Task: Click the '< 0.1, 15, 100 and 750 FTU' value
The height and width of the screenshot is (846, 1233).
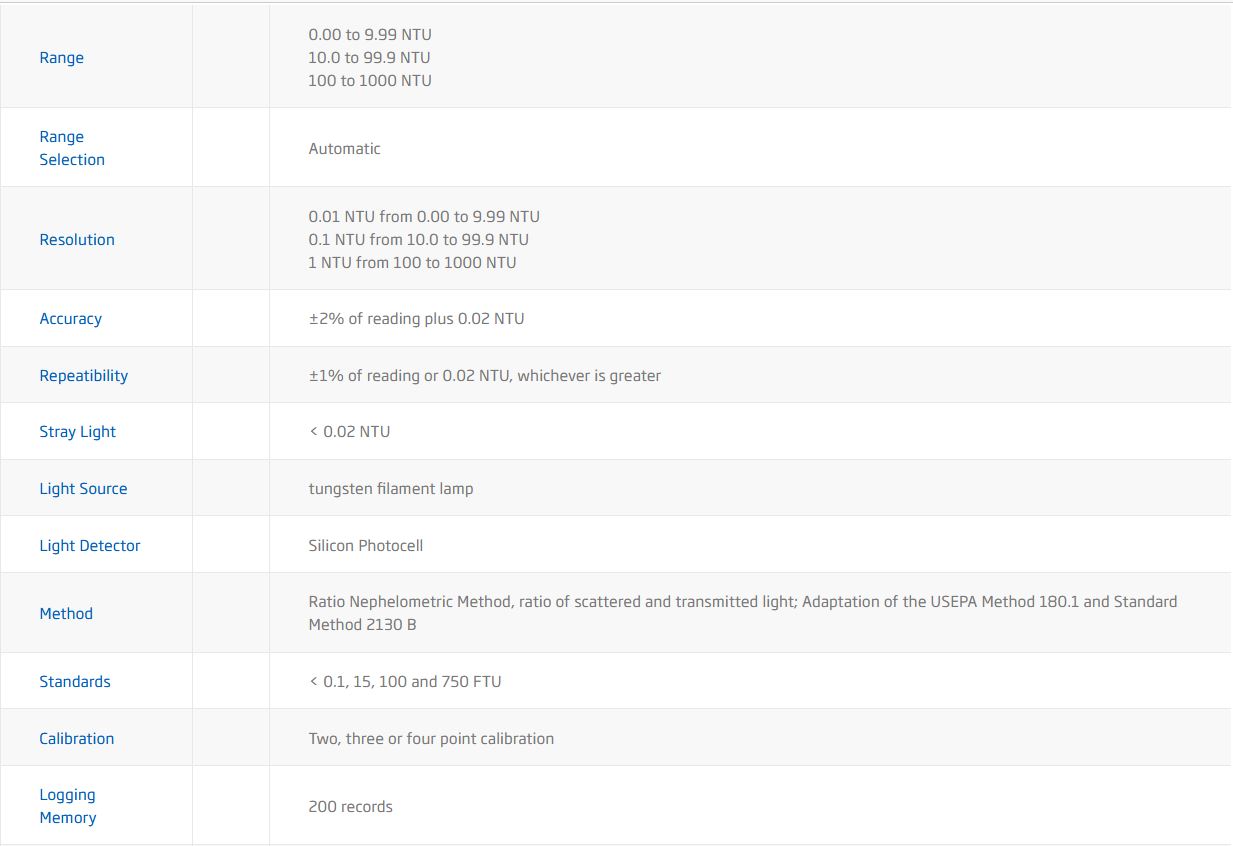Action: 405,682
